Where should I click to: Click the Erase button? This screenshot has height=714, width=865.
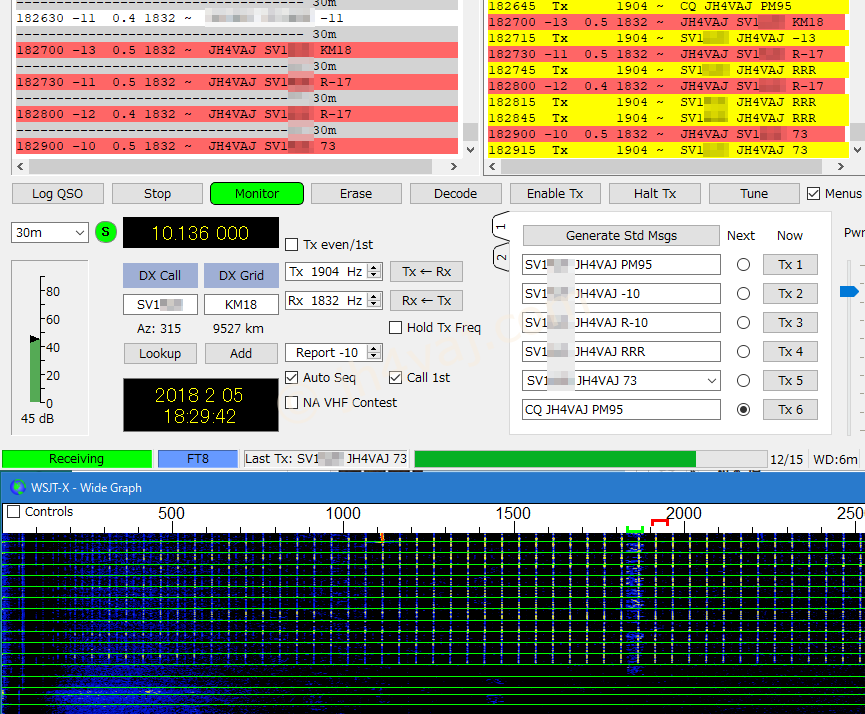tap(356, 194)
